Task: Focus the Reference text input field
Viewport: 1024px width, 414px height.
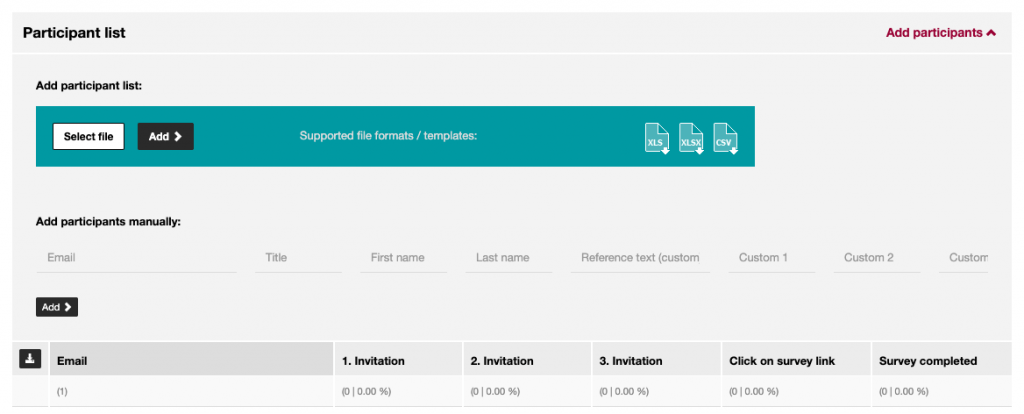Action: 640,258
